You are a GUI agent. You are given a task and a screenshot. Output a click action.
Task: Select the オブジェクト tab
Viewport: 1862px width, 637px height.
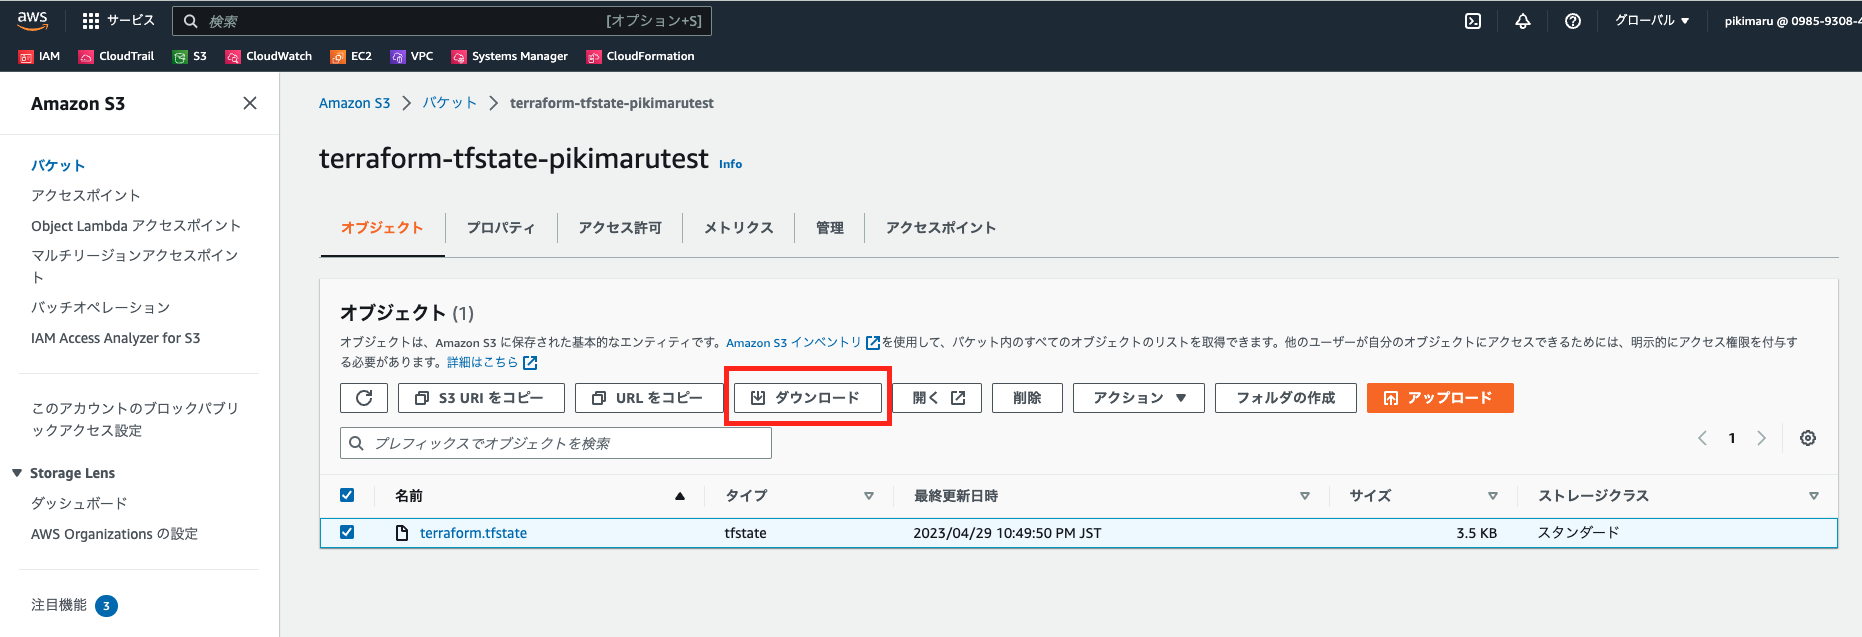pyautogui.click(x=382, y=228)
